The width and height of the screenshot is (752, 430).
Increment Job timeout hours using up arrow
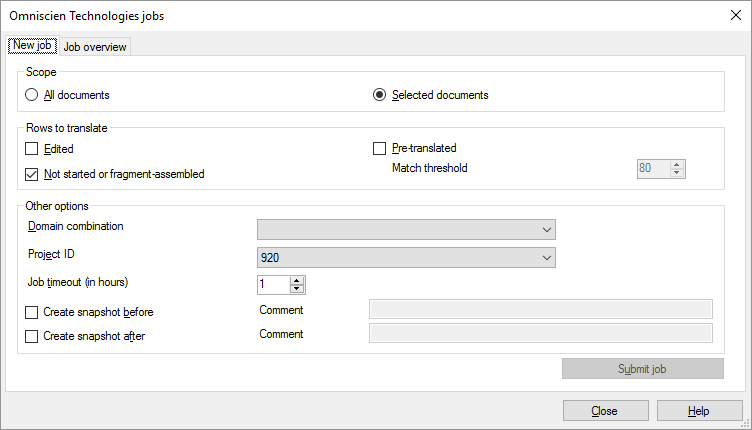297,280
